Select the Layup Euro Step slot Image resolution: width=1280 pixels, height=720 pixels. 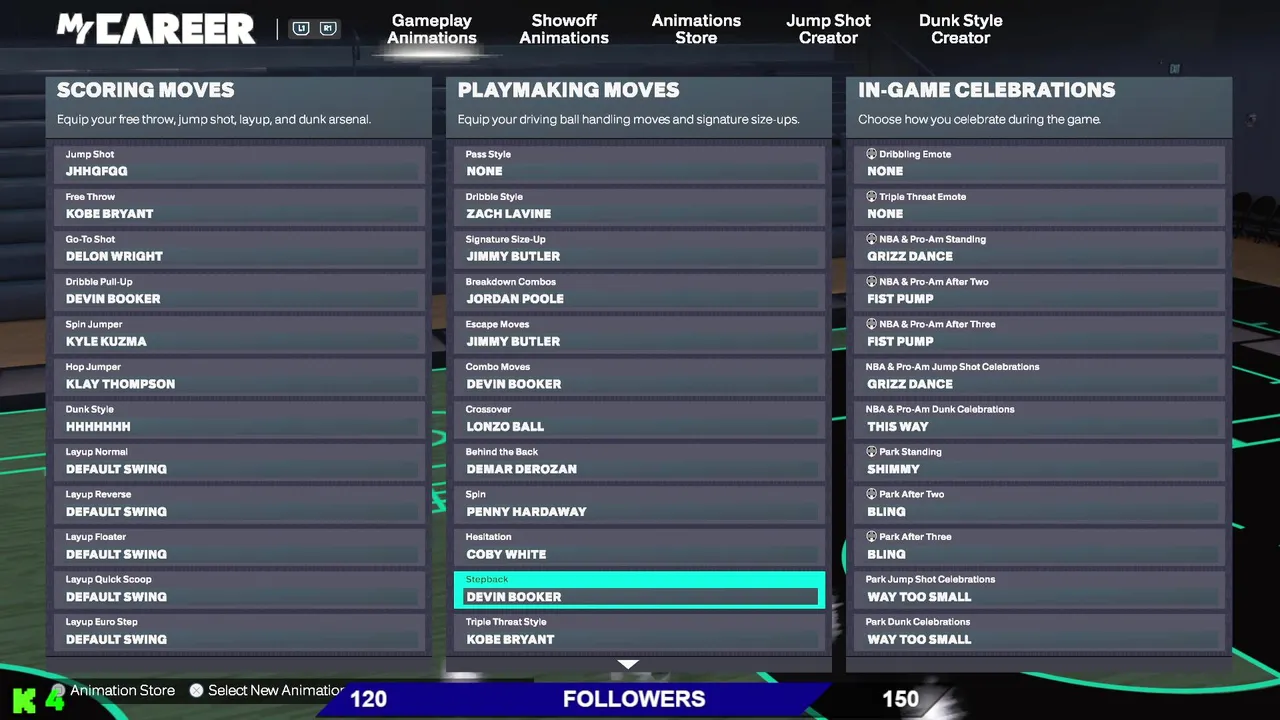click(240, 632)
